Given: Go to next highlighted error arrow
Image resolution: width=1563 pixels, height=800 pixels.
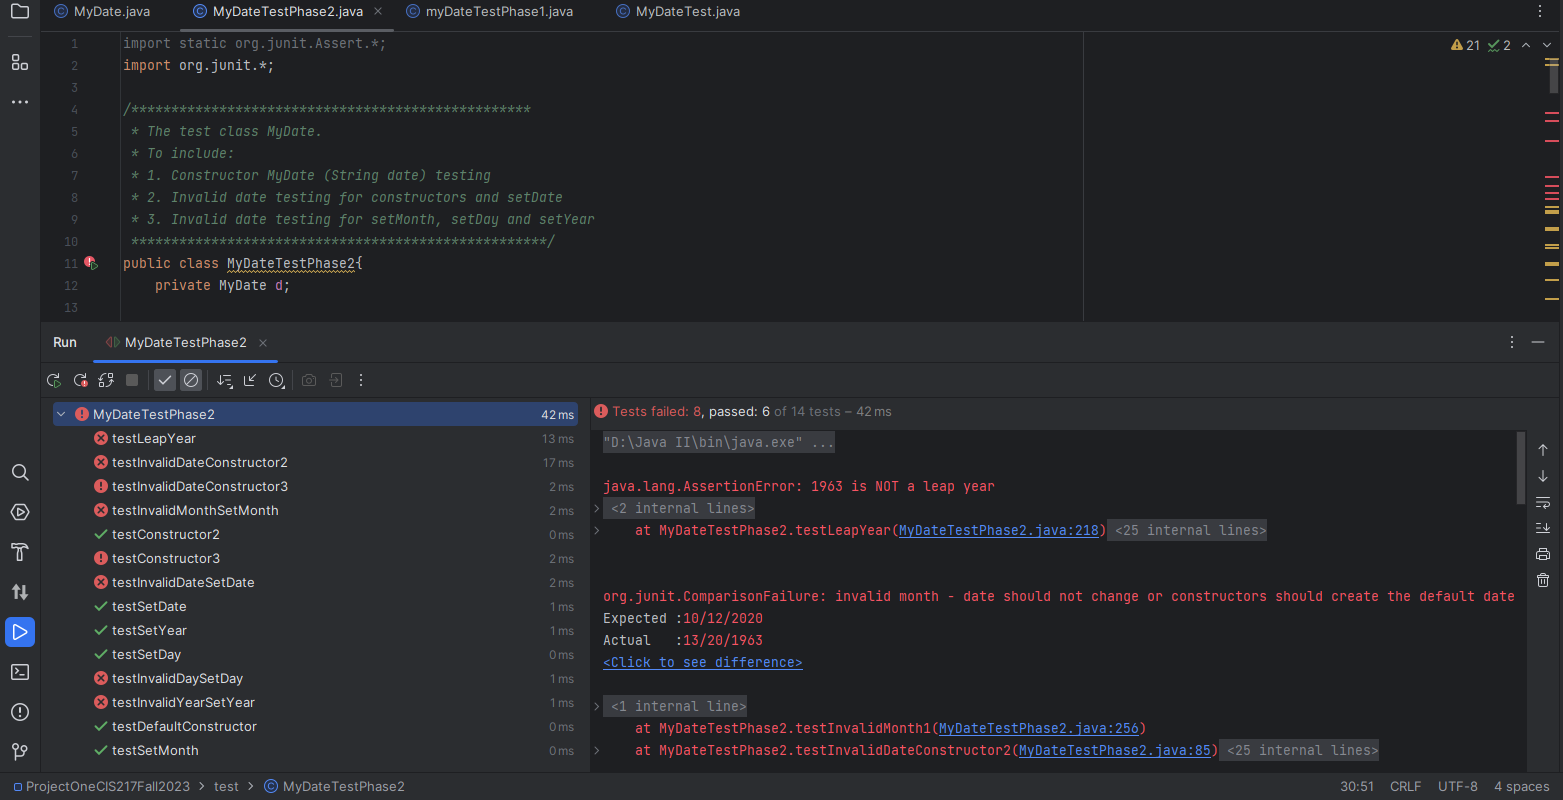Looking at the screenshot, I should coord(1548,45).
